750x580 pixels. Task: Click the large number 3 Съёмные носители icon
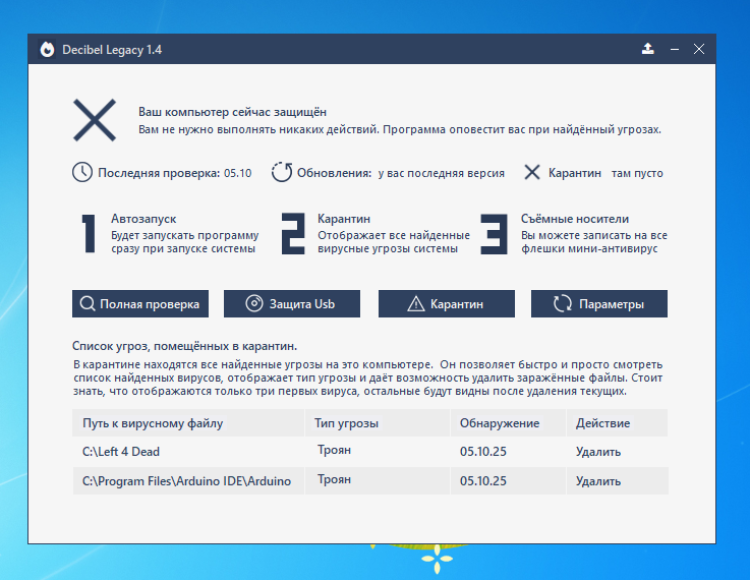point(493,234)
